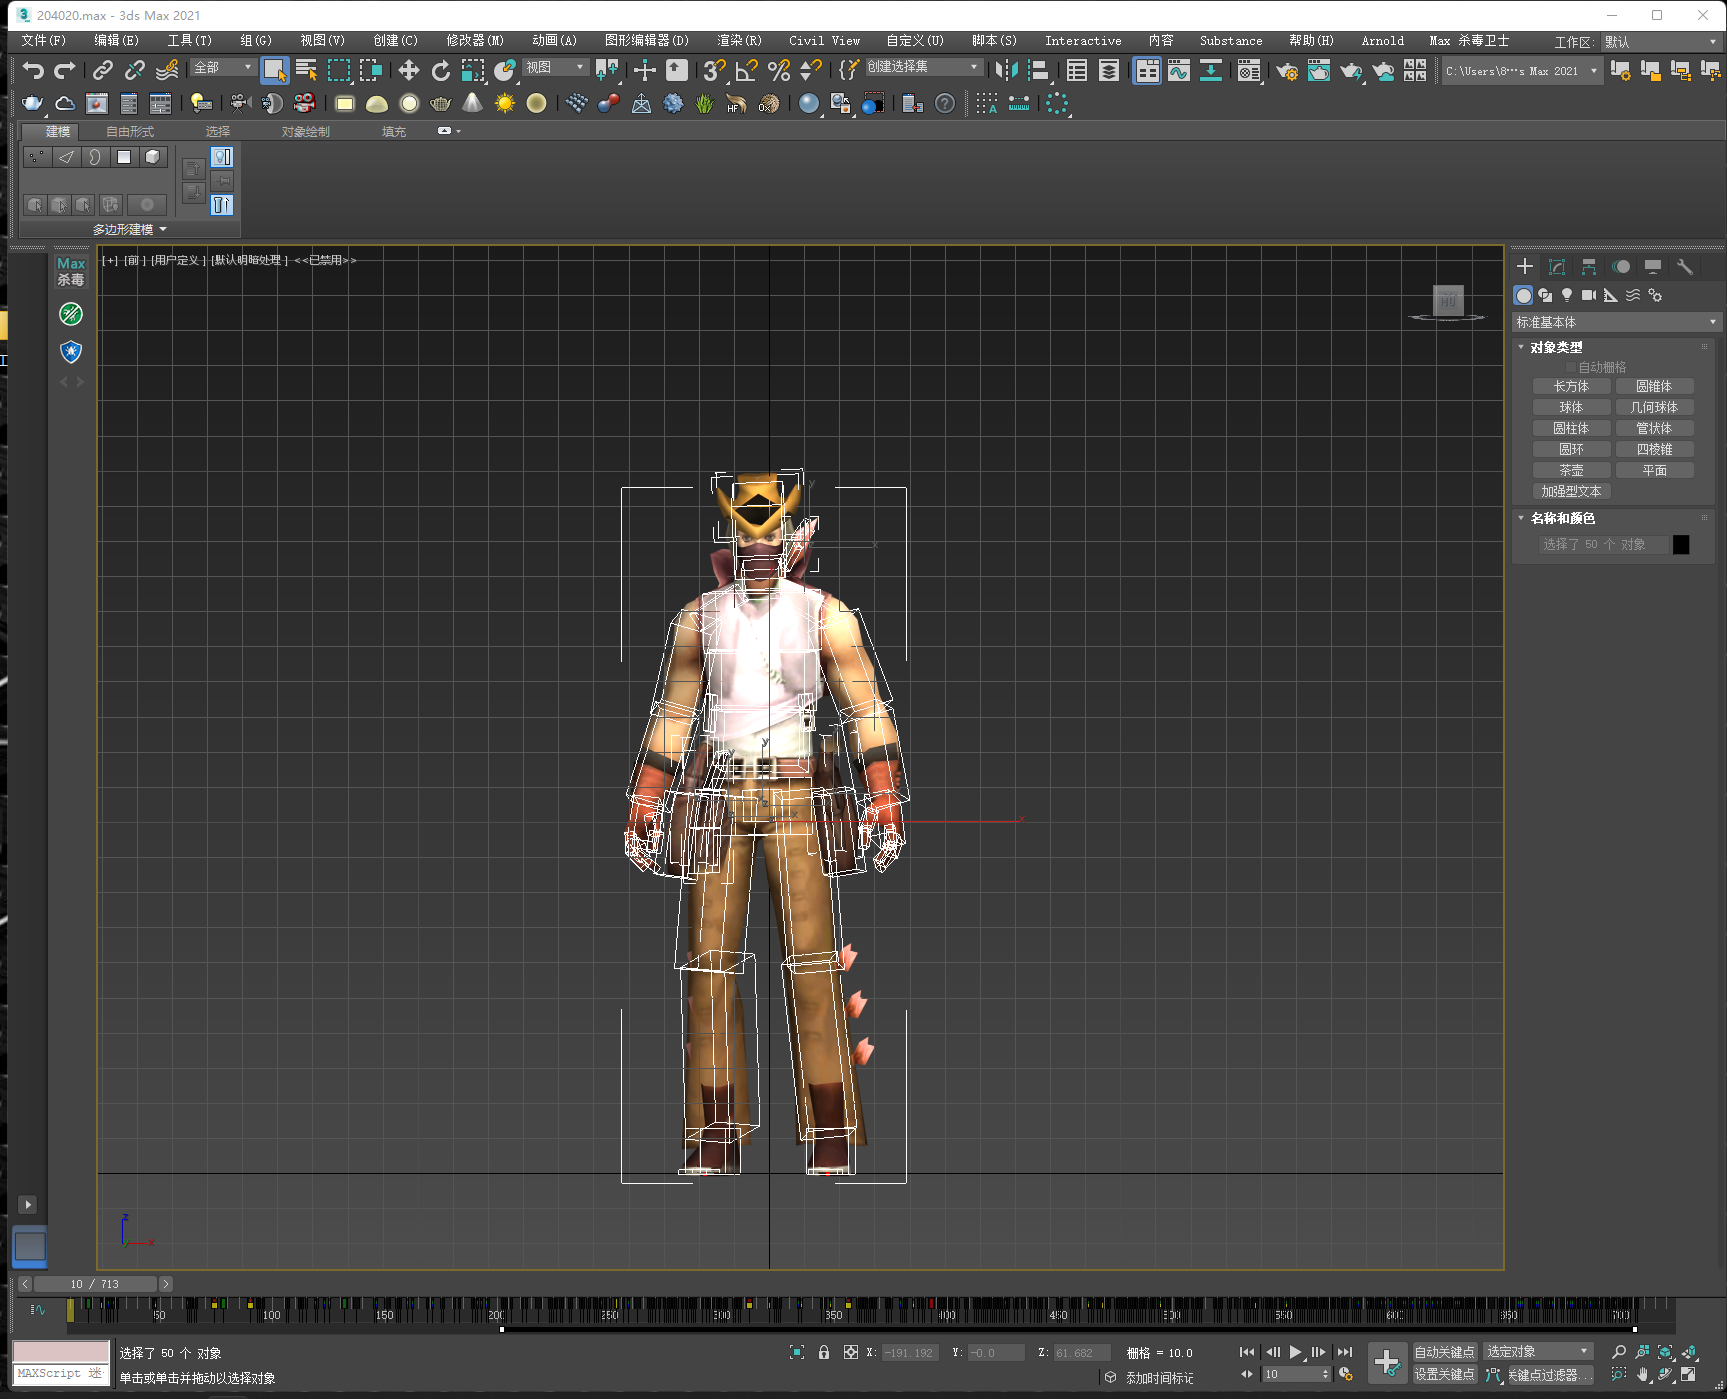
Task: Click 设置关键点 set key button
Action: pos(1444,1375)
